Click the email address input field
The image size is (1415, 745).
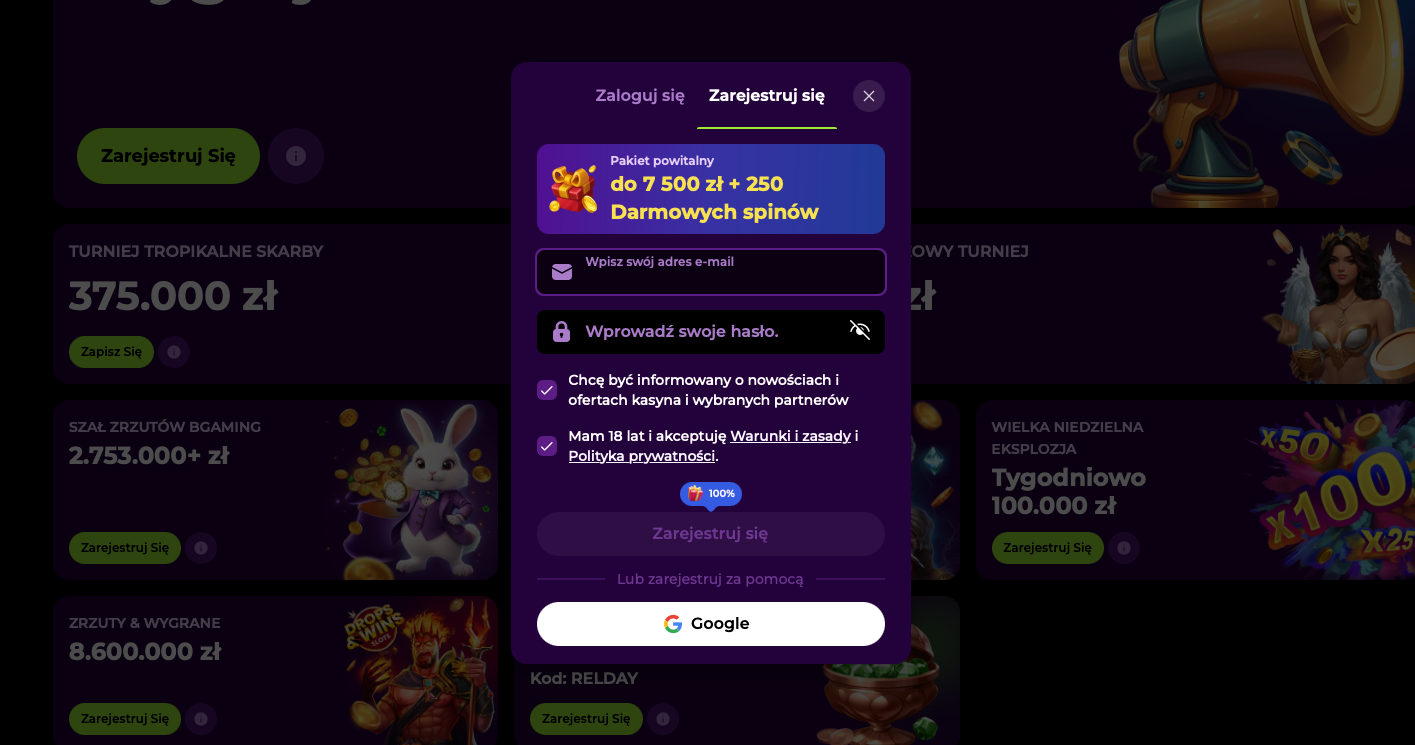point(711,272)
